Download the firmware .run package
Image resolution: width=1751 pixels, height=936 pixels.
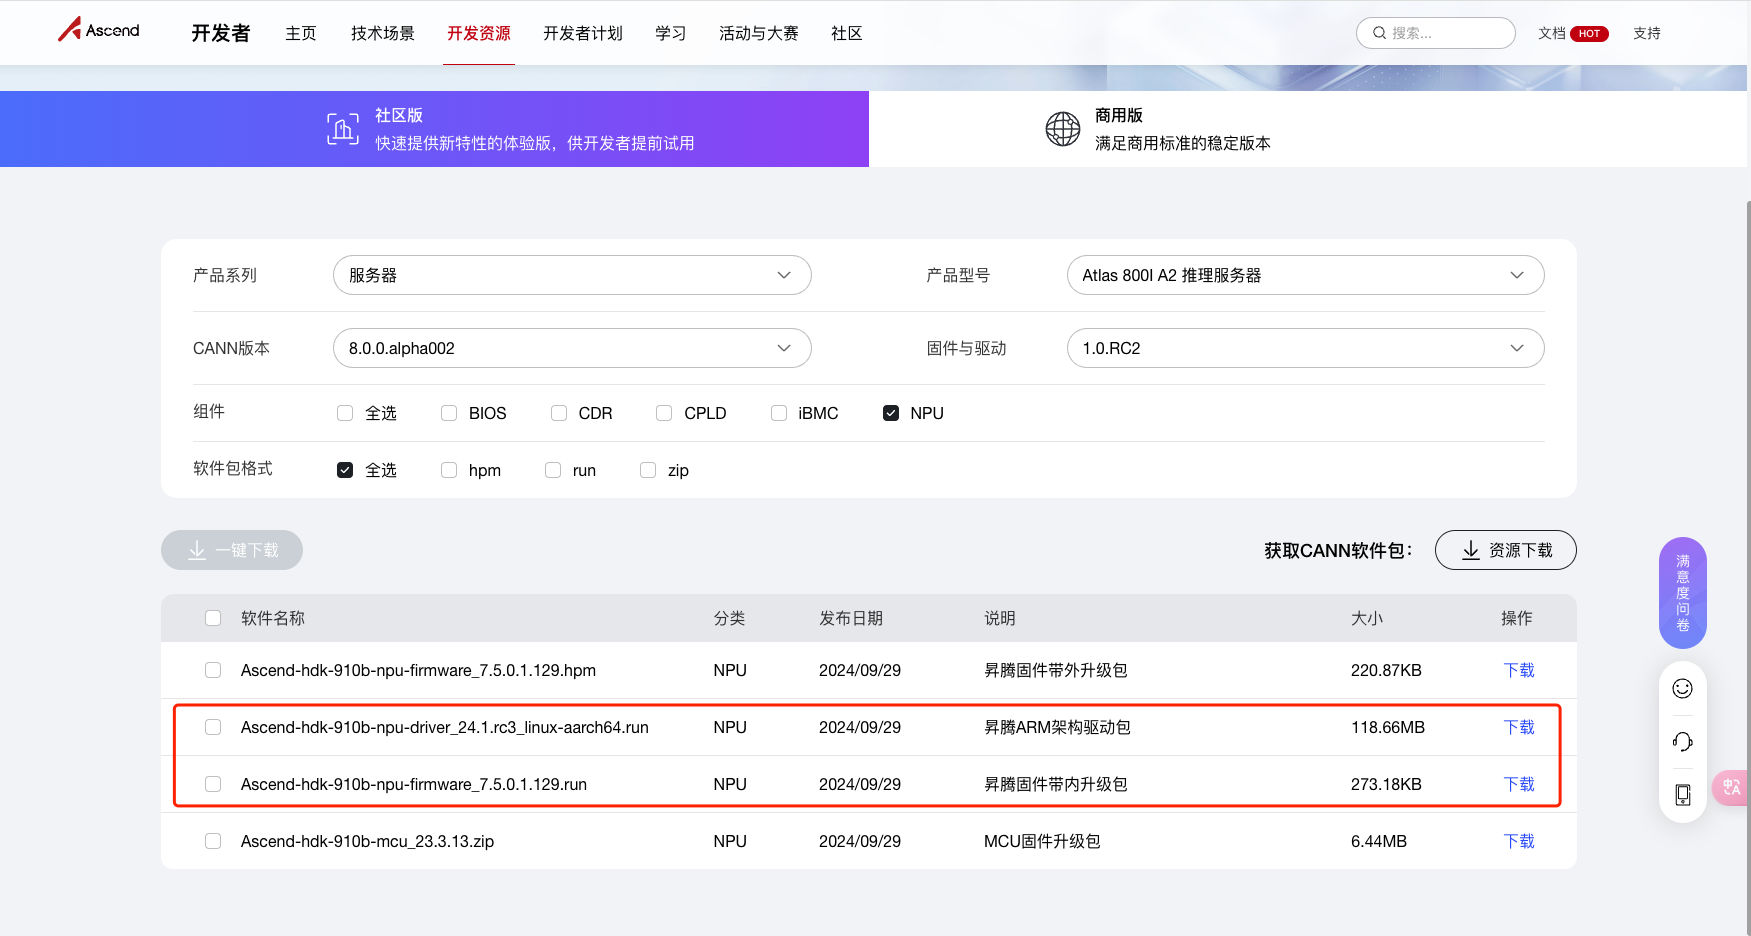(1518, 784)
